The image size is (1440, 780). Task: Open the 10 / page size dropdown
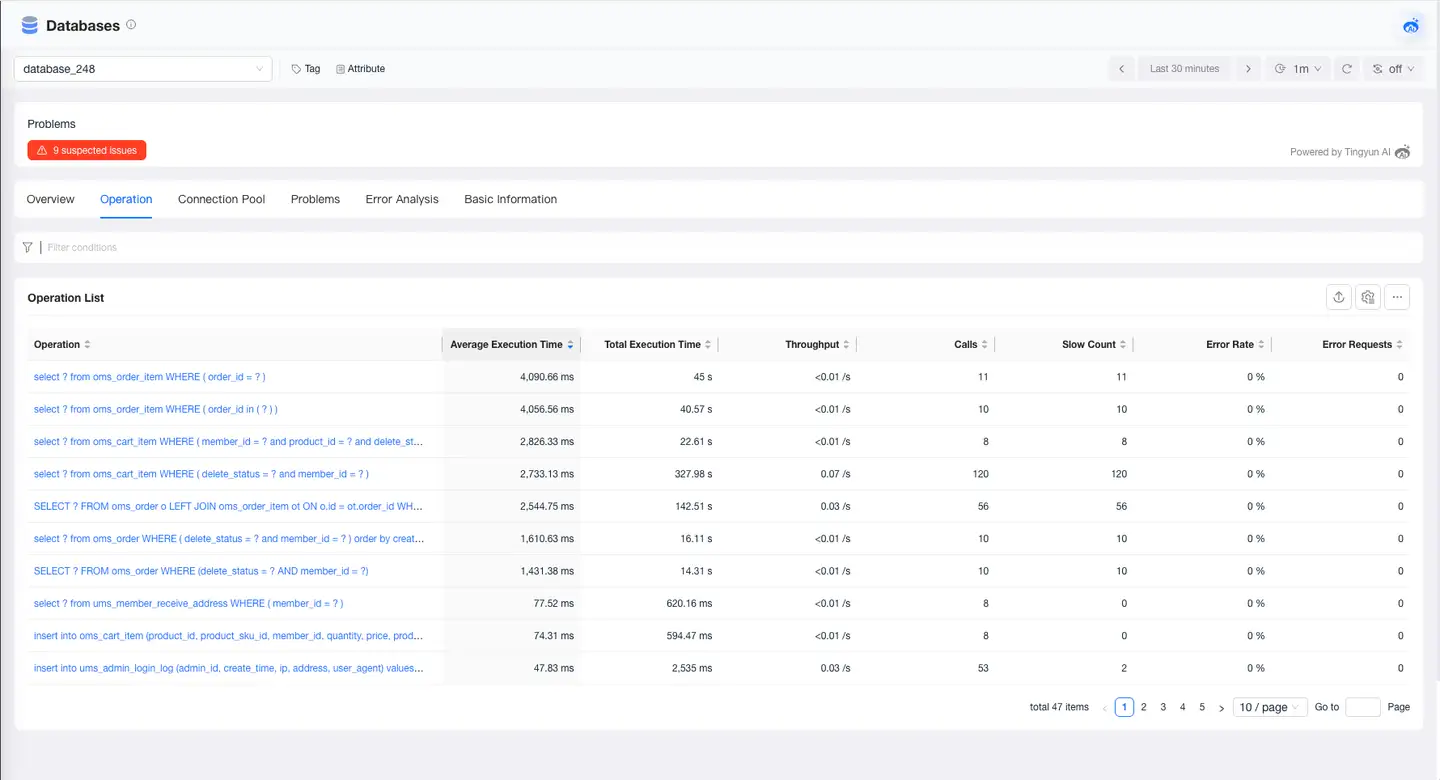pyautogui.click(x=1269, y=707)
